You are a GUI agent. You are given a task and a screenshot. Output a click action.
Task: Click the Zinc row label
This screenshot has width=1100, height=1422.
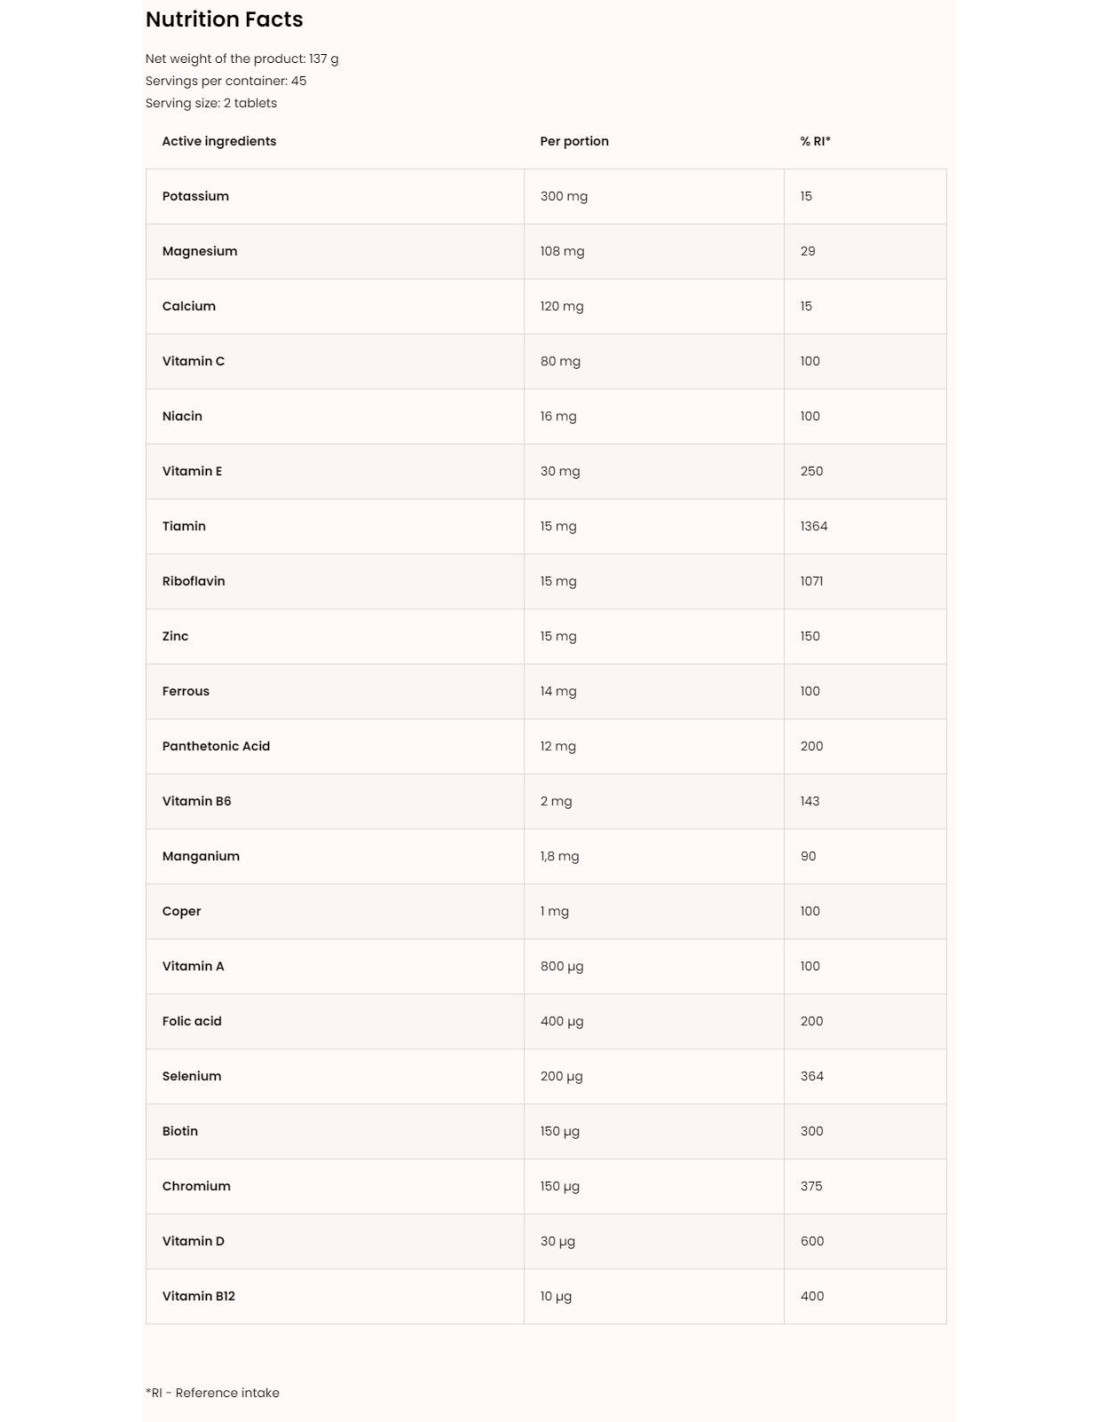point(175,636)
